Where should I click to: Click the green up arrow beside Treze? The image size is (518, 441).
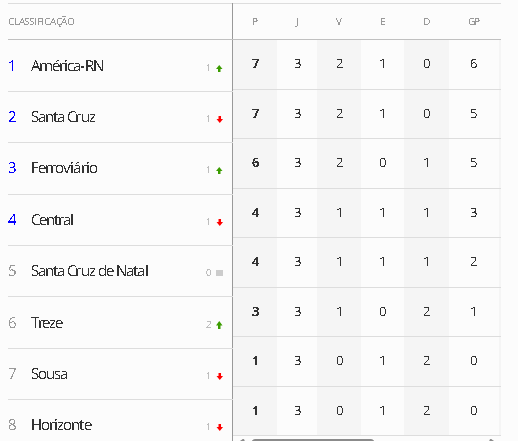pos(219,325)
